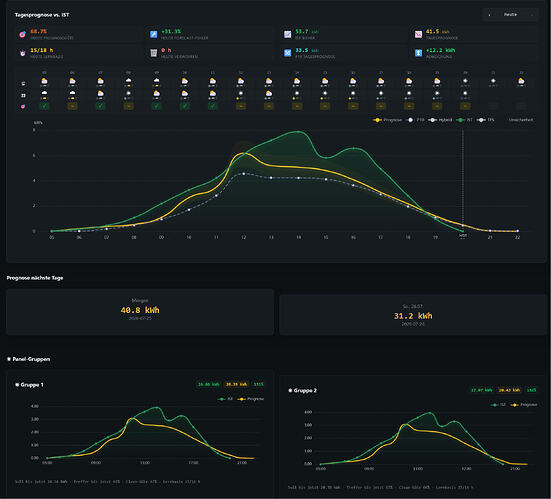Click top-row weather icon for hour 12
This screenshot has width=551, height=499.
click(x=241, y=82)
